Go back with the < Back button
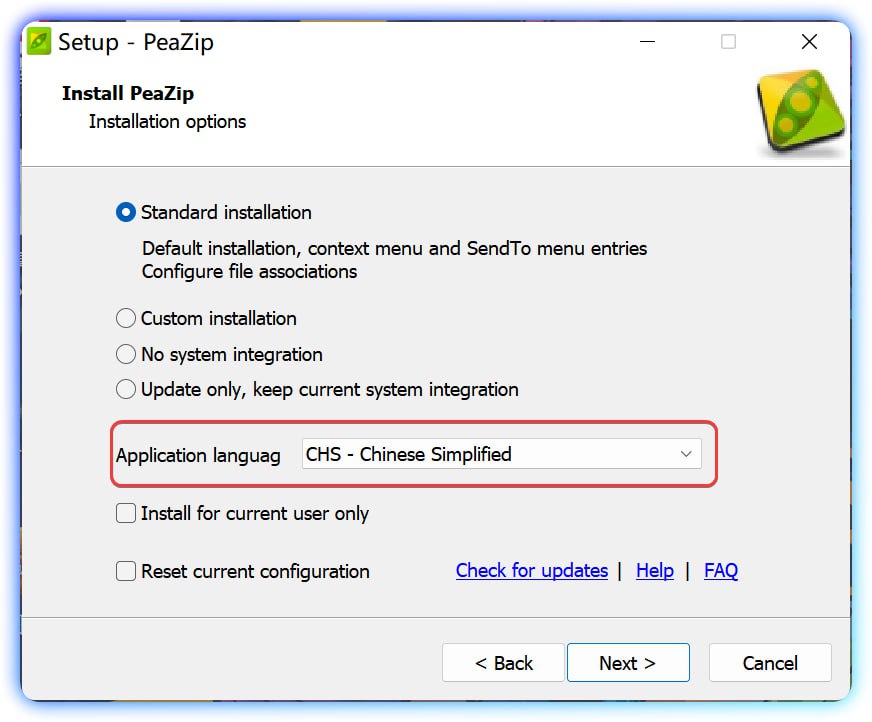 pyautogui.click(x=503, y=662)
